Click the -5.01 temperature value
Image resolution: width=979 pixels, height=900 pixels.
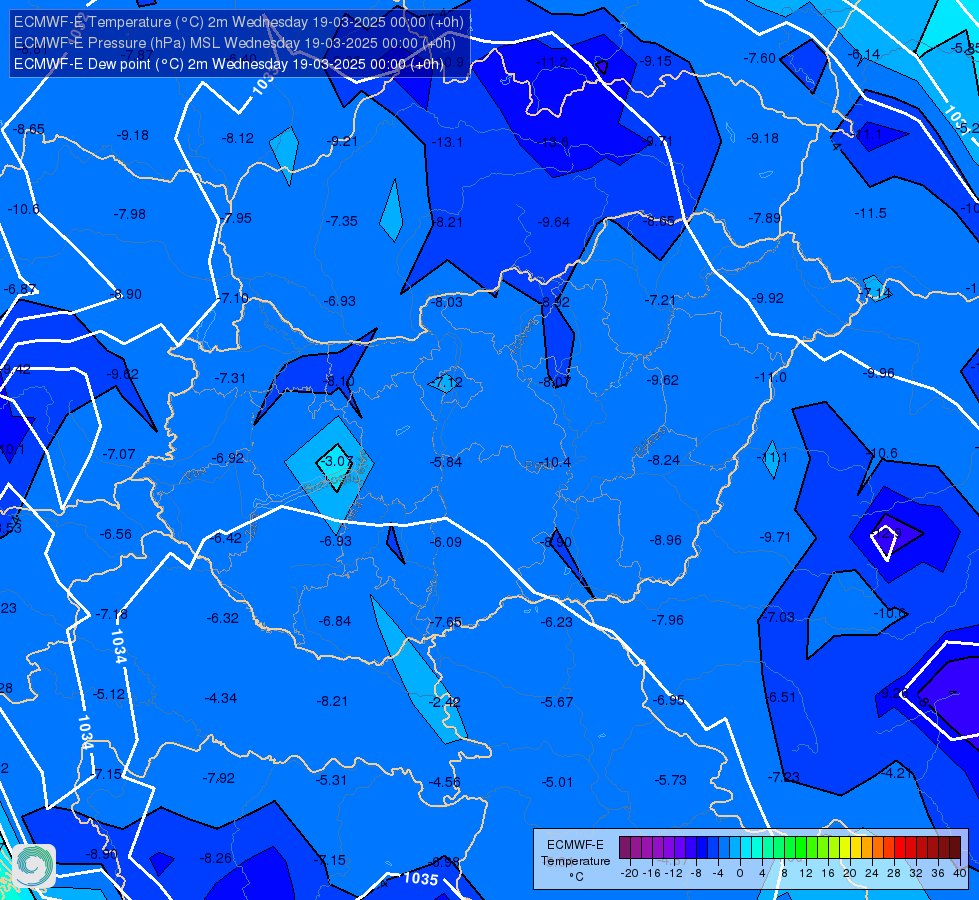point(557,782)
